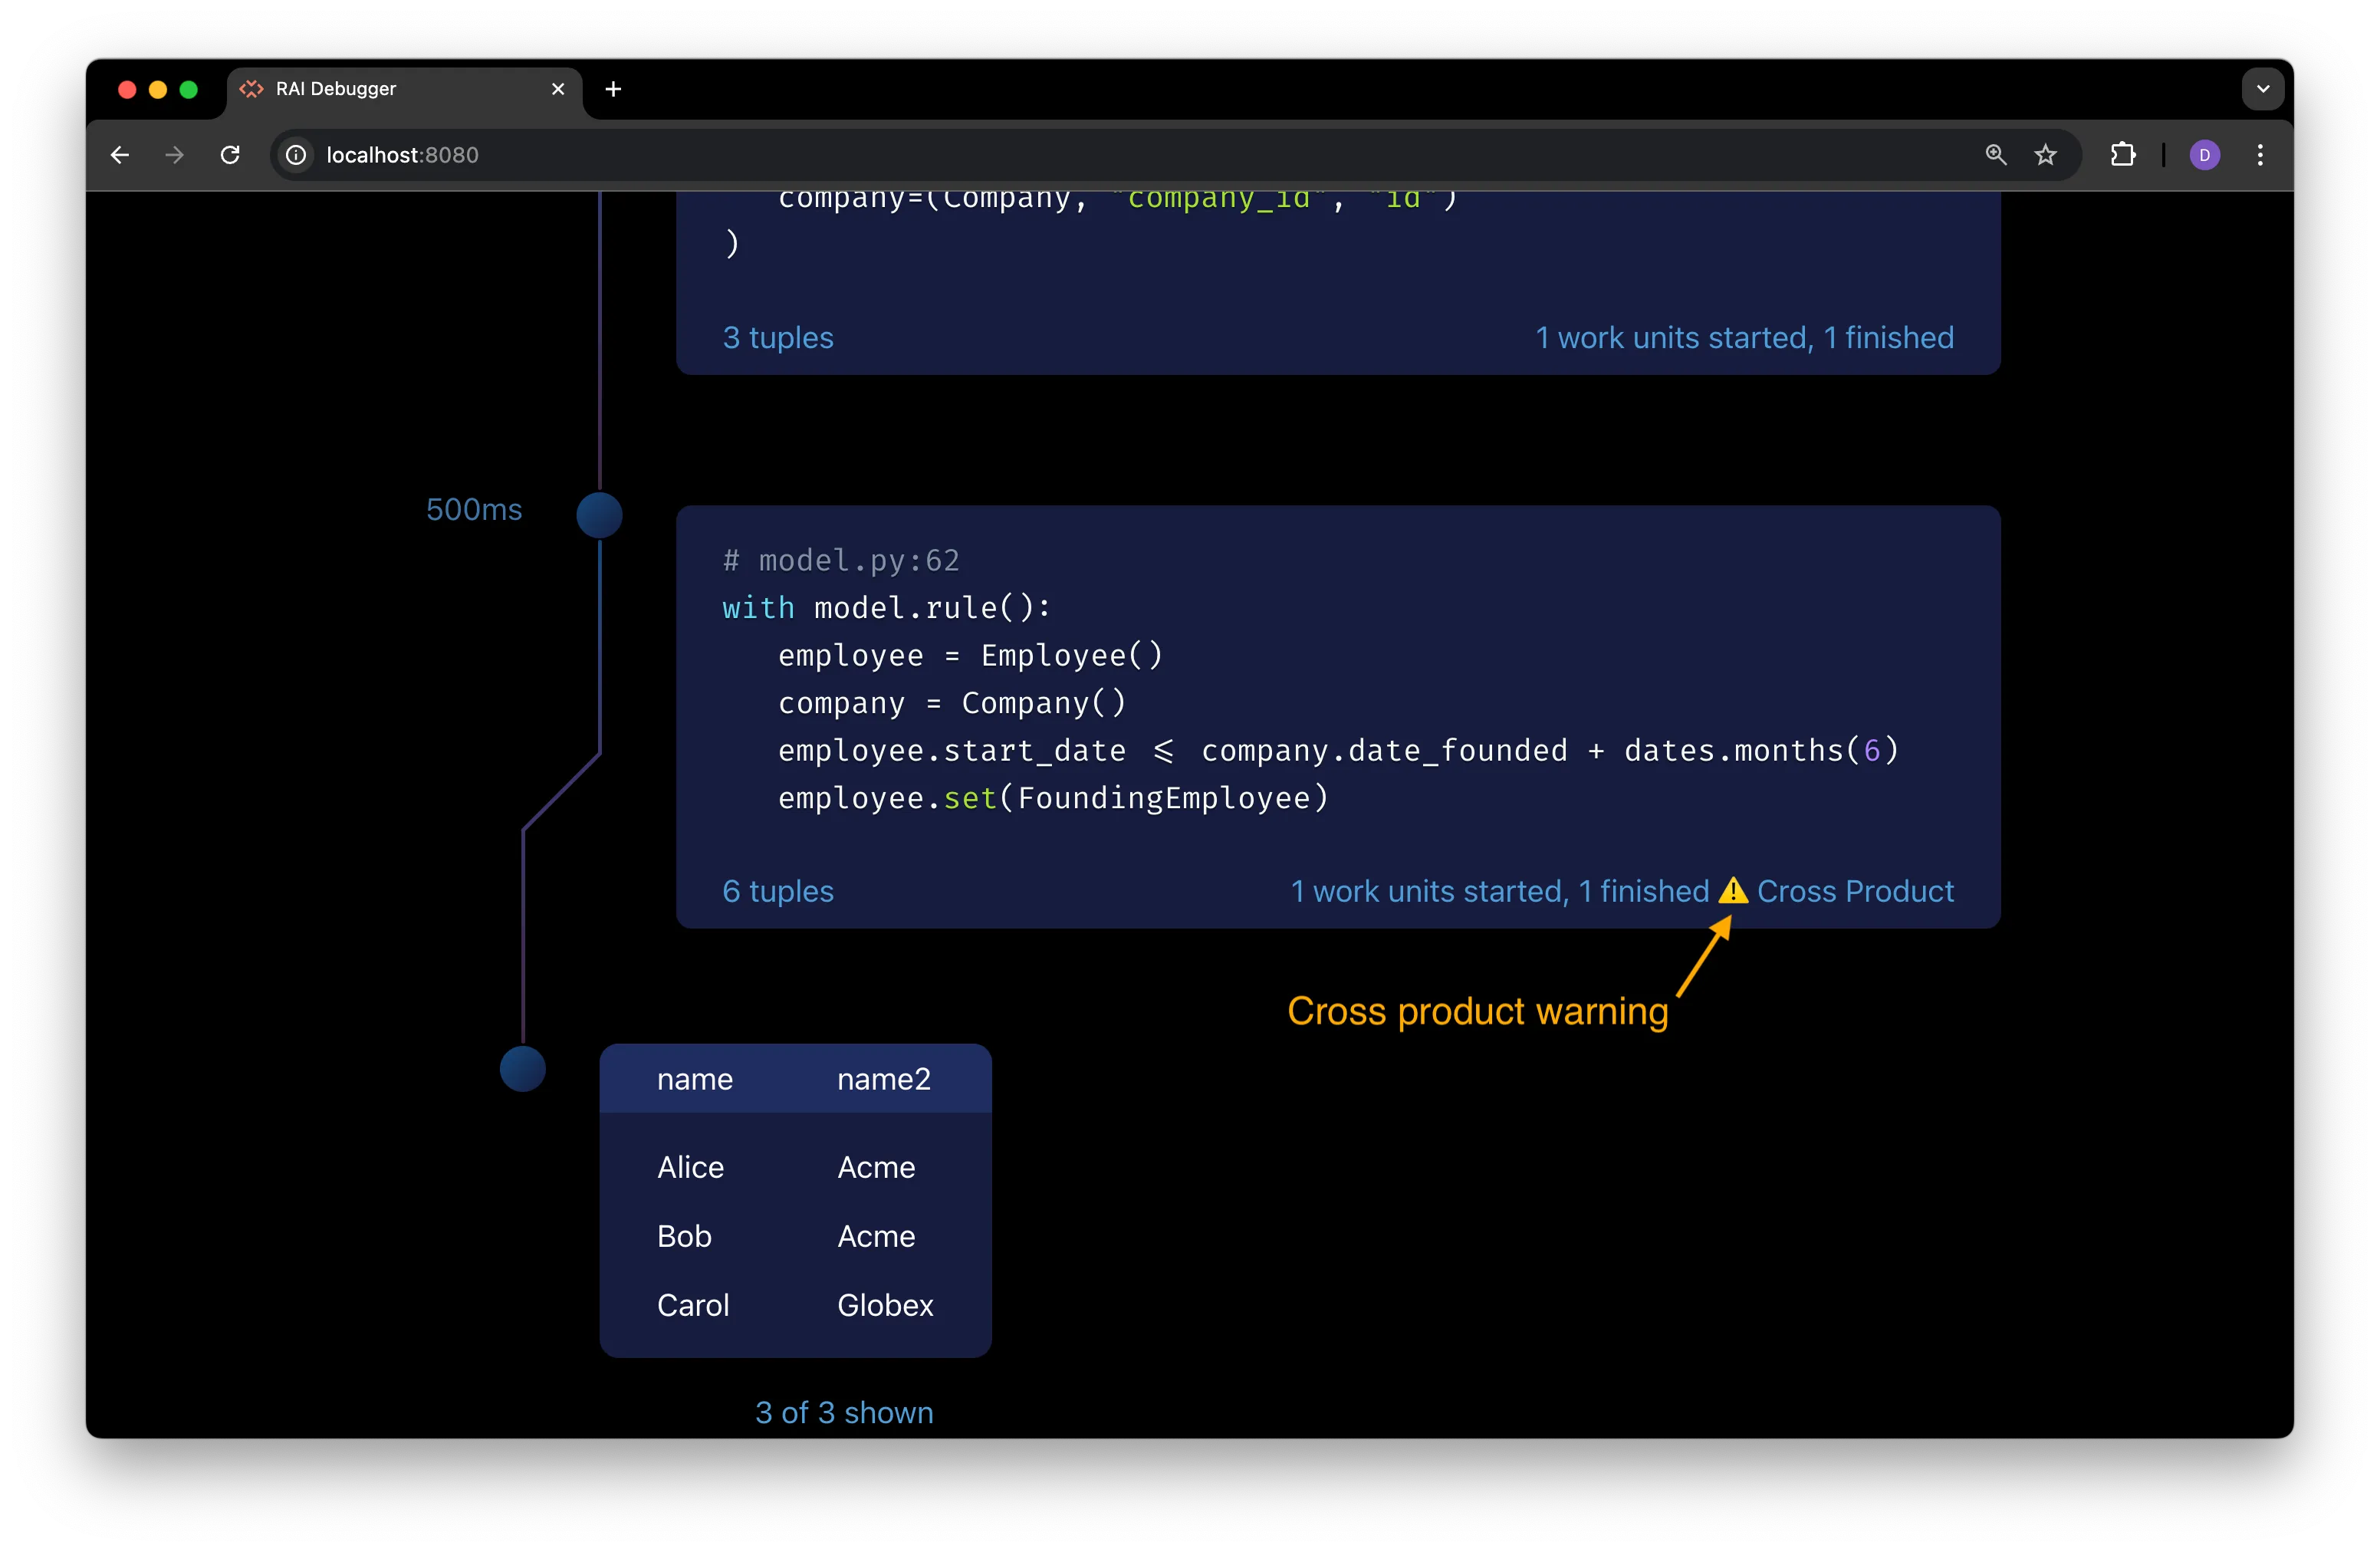
Task: Close the RAI Debugger tab
Action: click(558, 89)
